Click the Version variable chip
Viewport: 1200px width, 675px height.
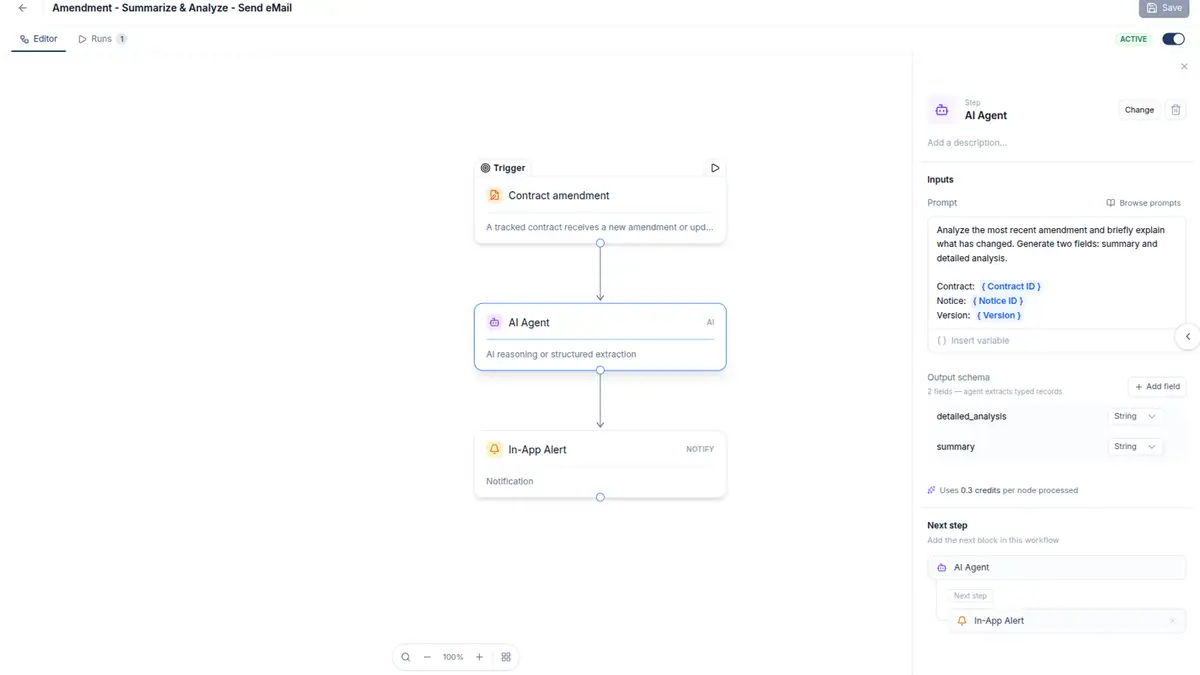[999, 315]
